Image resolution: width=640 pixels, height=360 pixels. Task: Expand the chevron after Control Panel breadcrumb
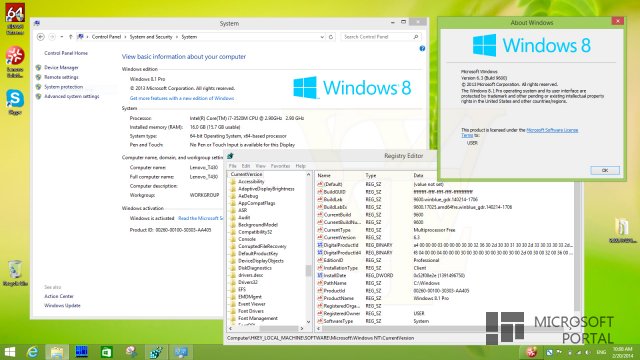[x=125, y=37]
